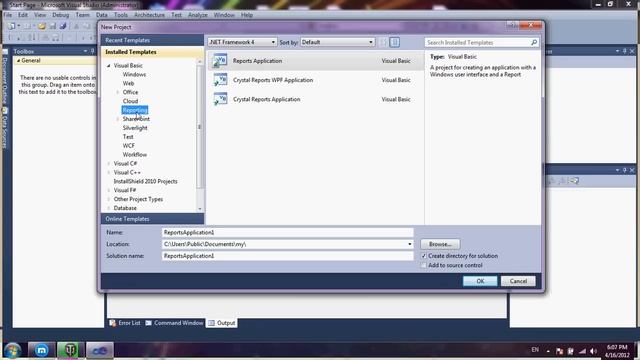This screenshot has height=360, width=640.
Task: Expand the Visual C# tree node
Action: click(109, 164)
